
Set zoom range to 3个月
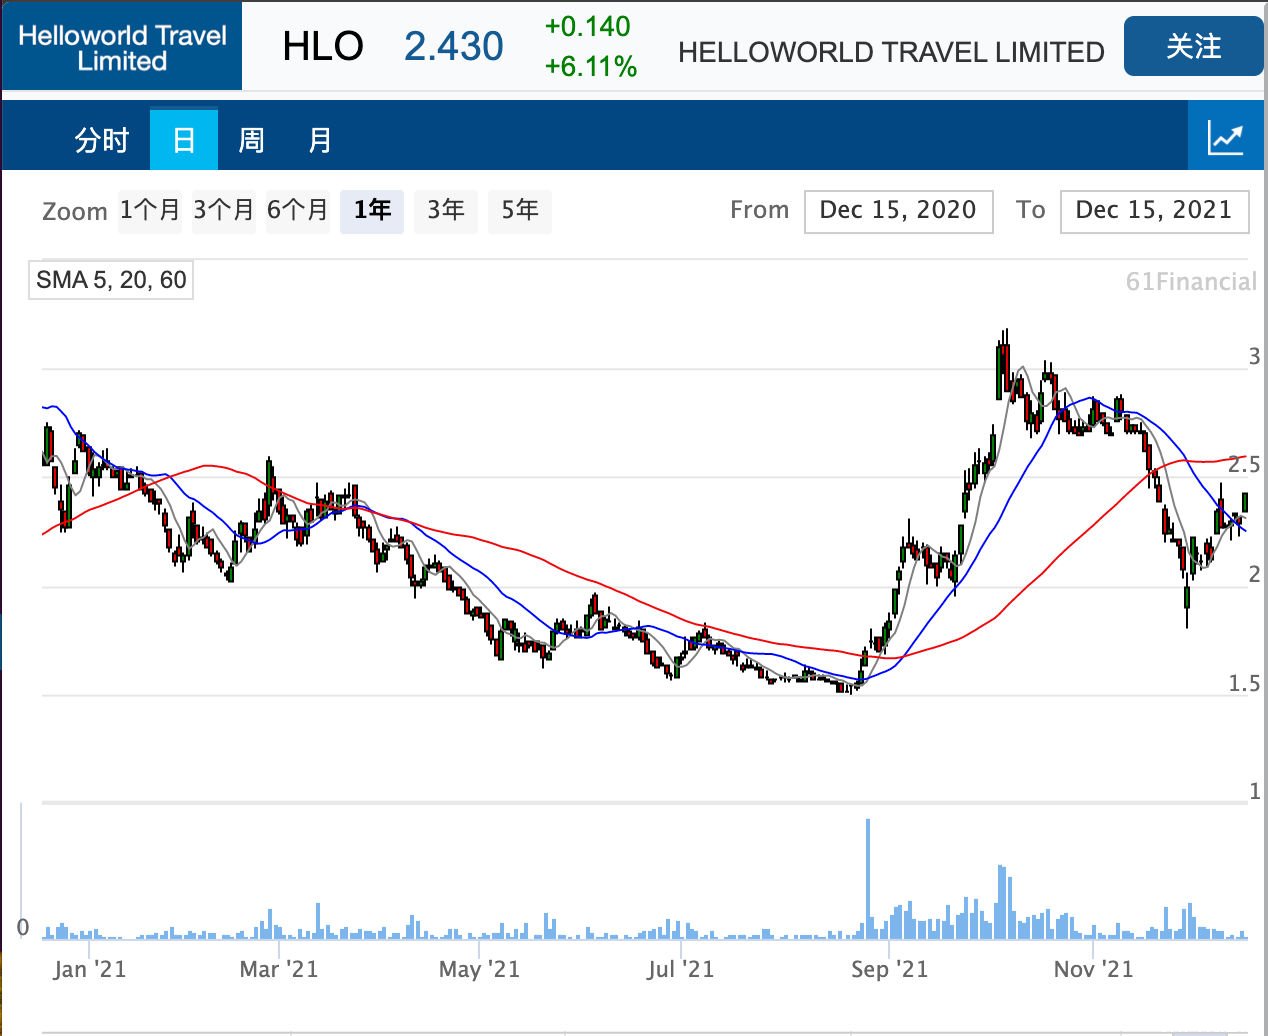pyautogui.click(x=224, y=211)
